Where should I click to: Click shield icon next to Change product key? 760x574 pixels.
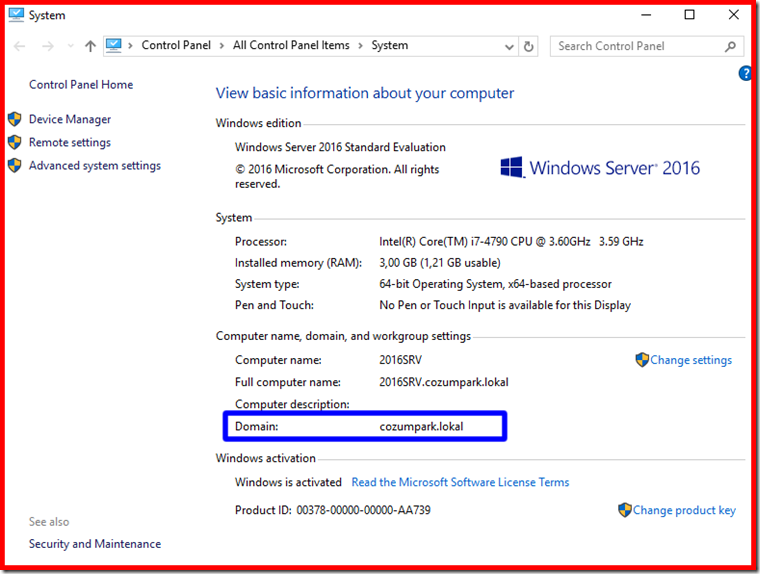pyautogui.click(x=625, y=510)
